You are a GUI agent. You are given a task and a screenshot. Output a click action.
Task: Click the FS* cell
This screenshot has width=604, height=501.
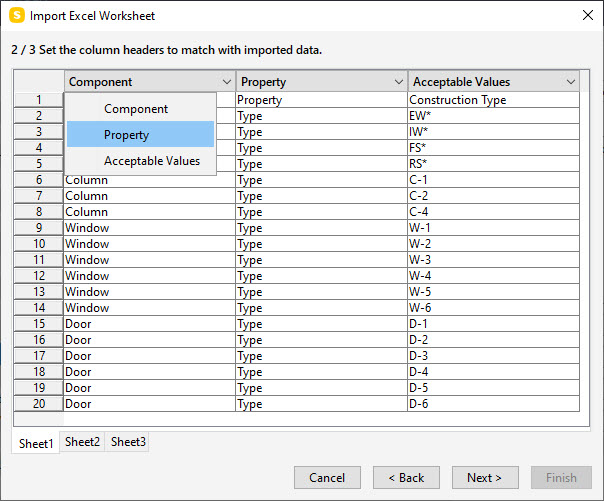tap(493, 148)
